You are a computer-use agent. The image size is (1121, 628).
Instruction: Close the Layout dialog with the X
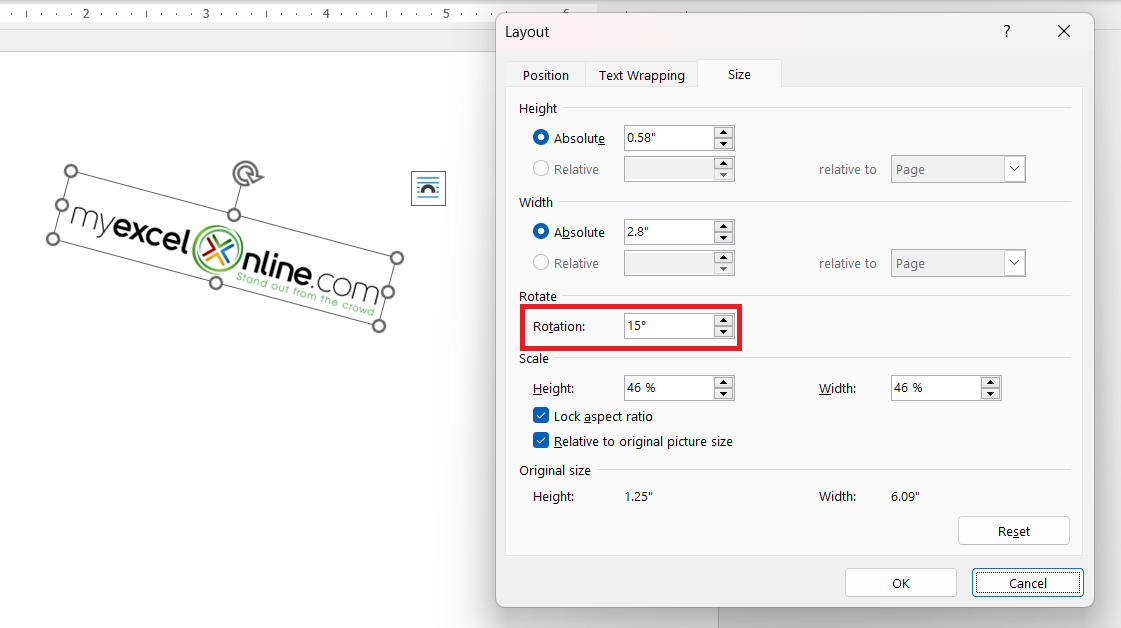click(x=1064, y=31)
